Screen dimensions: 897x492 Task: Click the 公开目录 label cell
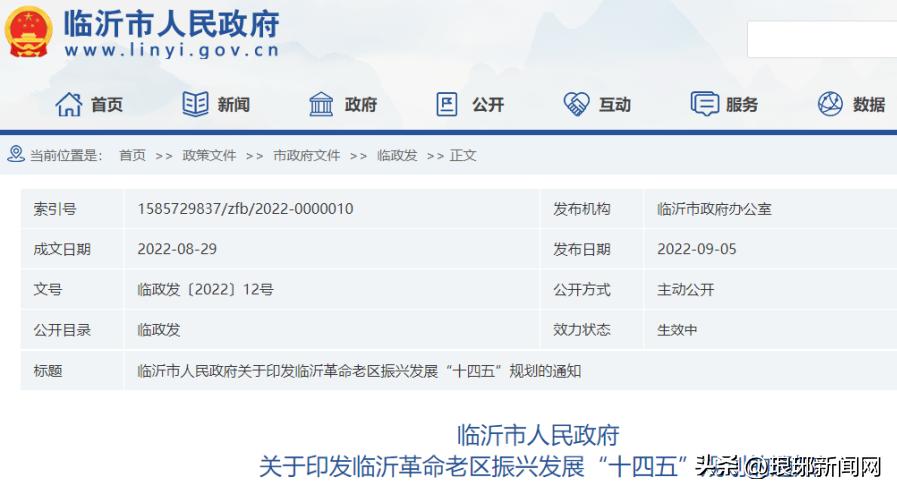pyautogui.click(x=72, y=330)
